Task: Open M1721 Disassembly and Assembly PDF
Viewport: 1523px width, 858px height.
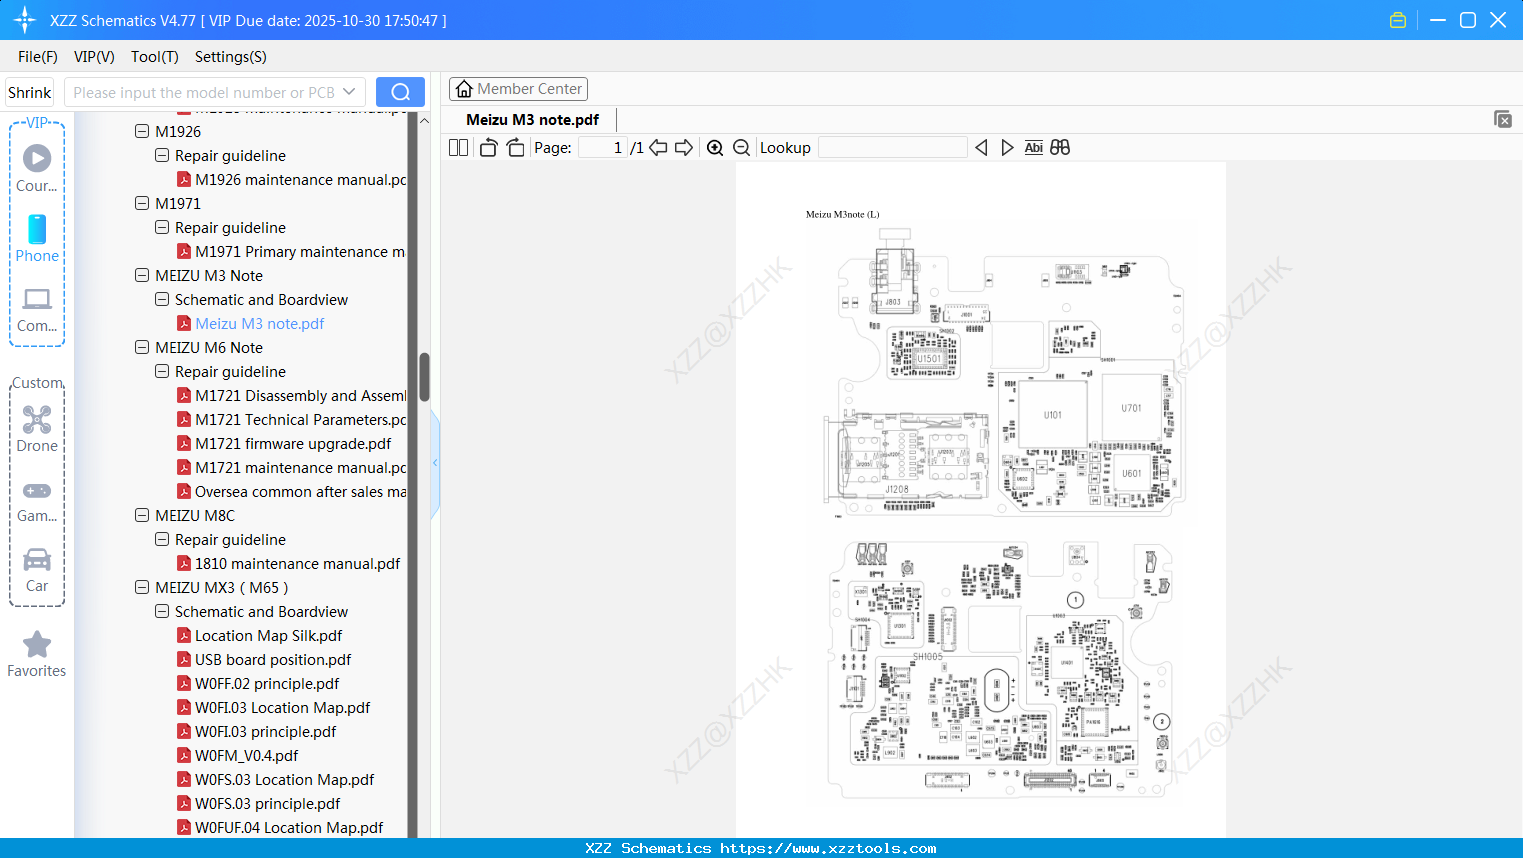Action: click(x=292, y=396)
